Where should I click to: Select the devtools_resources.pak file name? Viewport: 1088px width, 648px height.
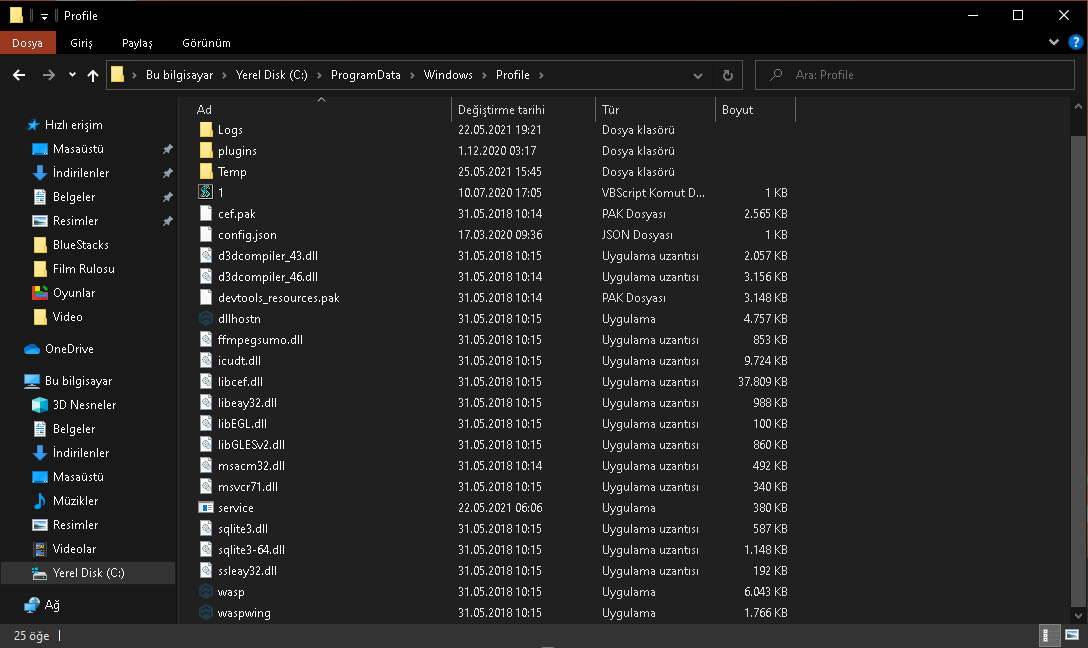tap(279, 298)
